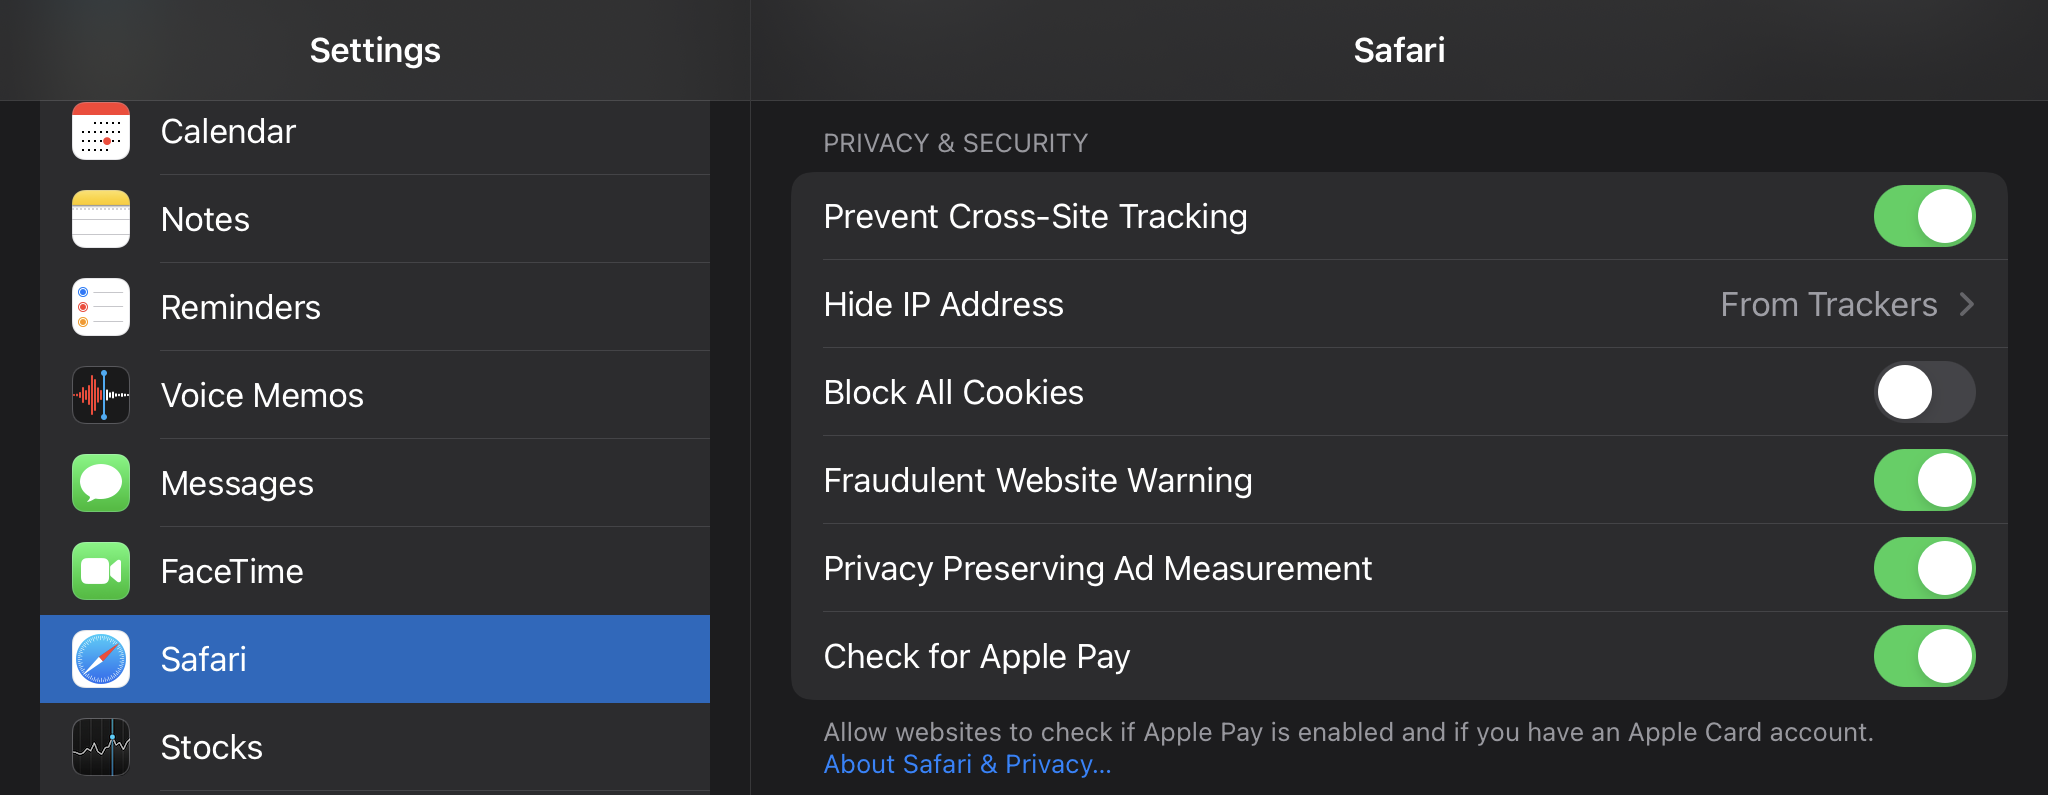Click the Reminders icon
Image resolution: width=2048 pixels, height=795 pixels.
[x=100, y=307]
